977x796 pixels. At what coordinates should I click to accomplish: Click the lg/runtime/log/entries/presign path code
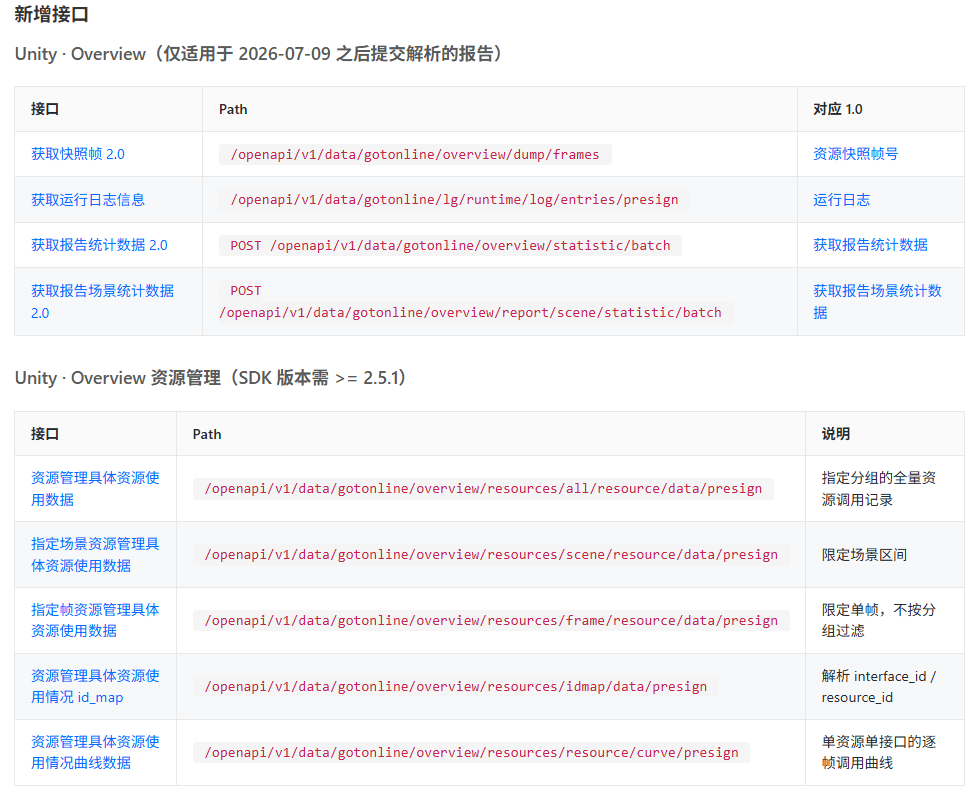pyautogui.click(x=454, y=199)
